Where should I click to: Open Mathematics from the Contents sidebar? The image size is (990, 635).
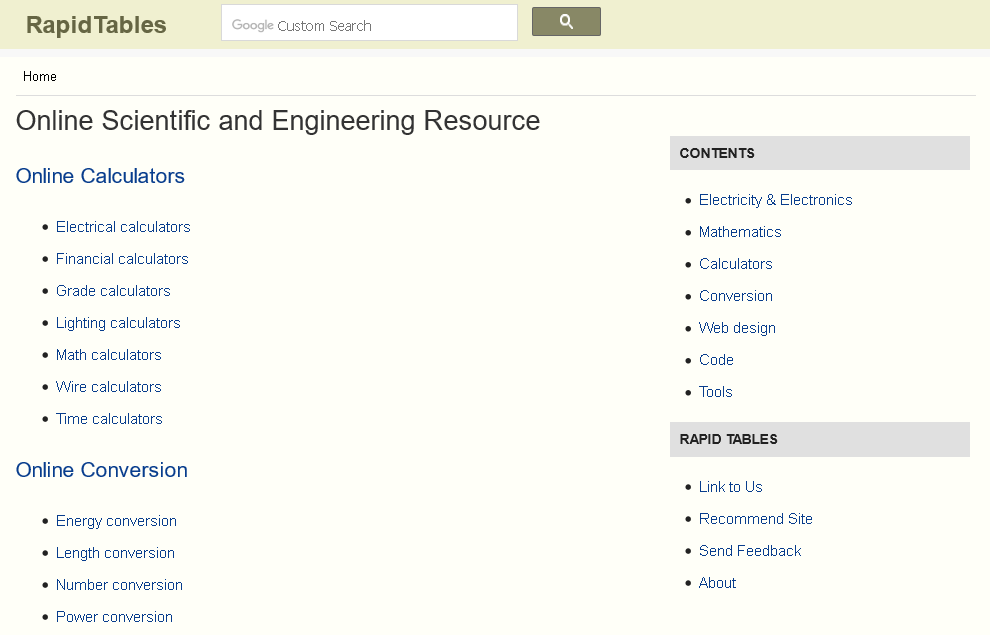[x=740, y=232]
